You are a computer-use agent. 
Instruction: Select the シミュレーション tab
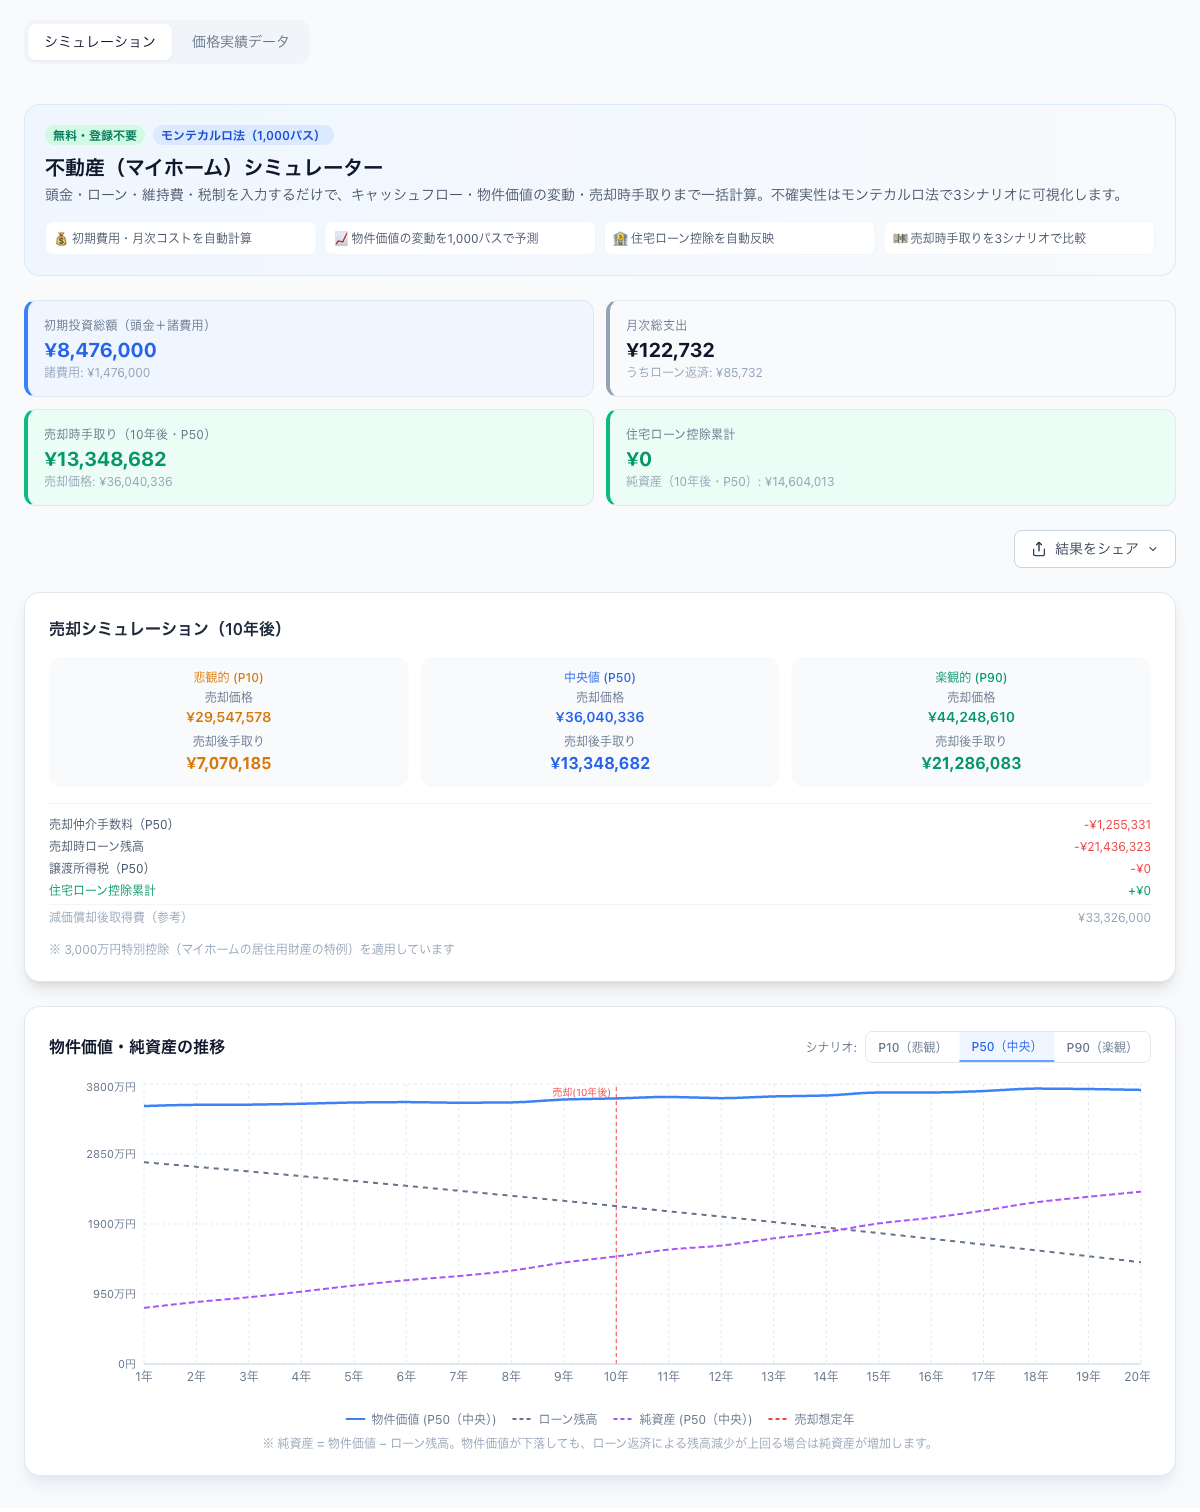click(x=100, y=42)
